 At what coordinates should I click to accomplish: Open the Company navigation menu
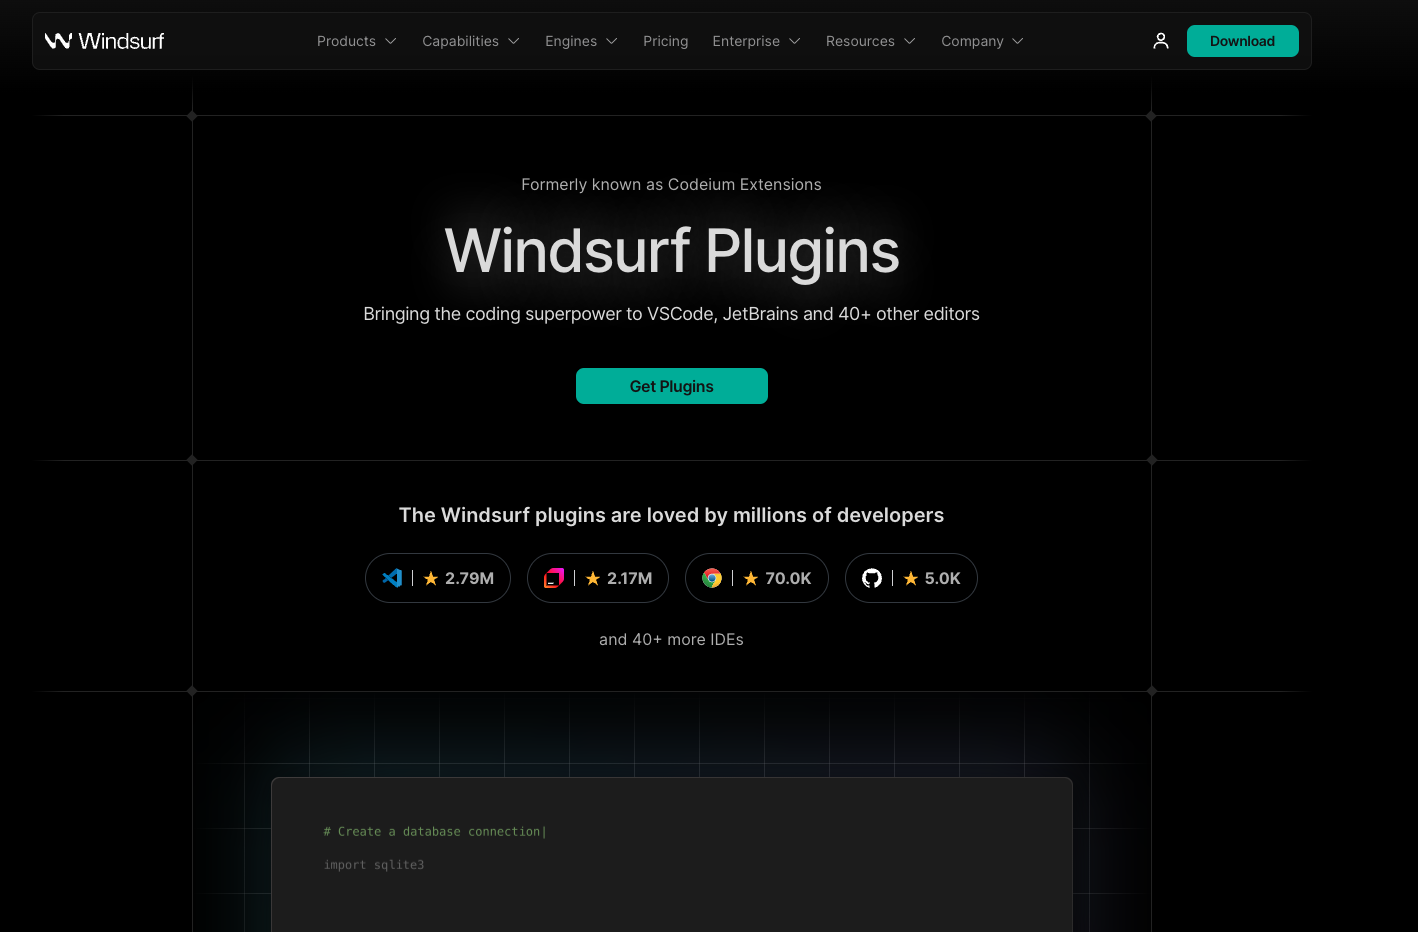(x=982, y=41)
